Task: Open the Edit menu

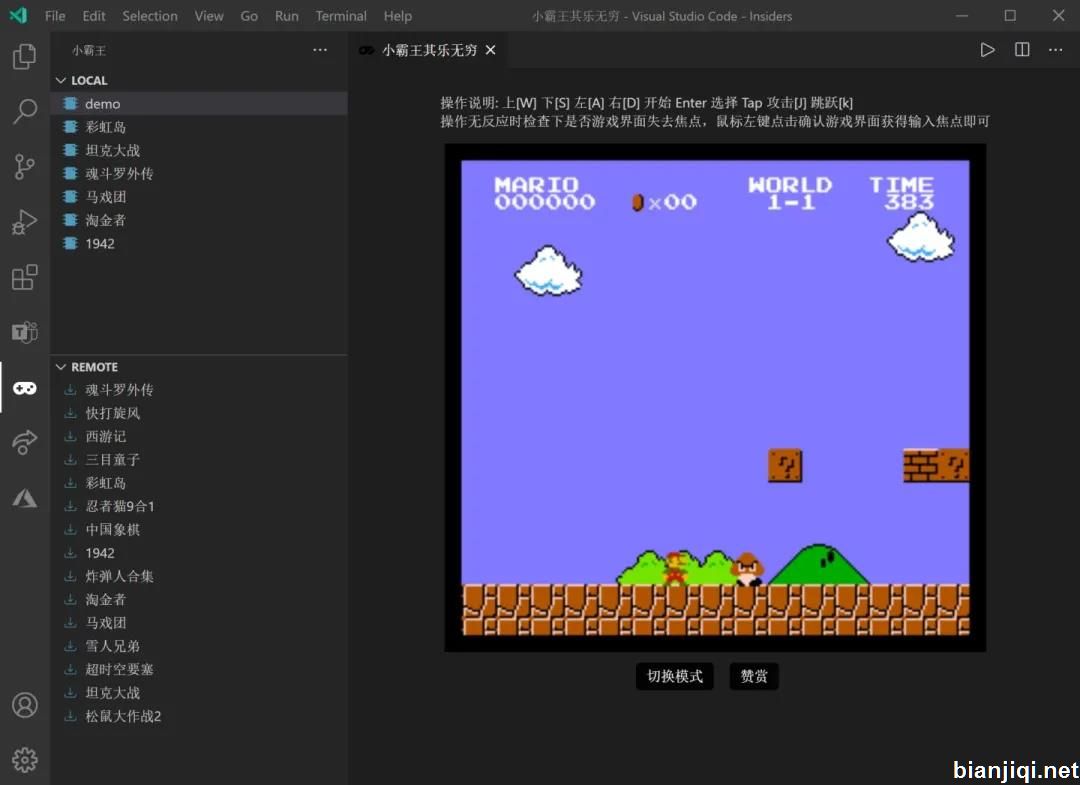Action: (94, 16)
